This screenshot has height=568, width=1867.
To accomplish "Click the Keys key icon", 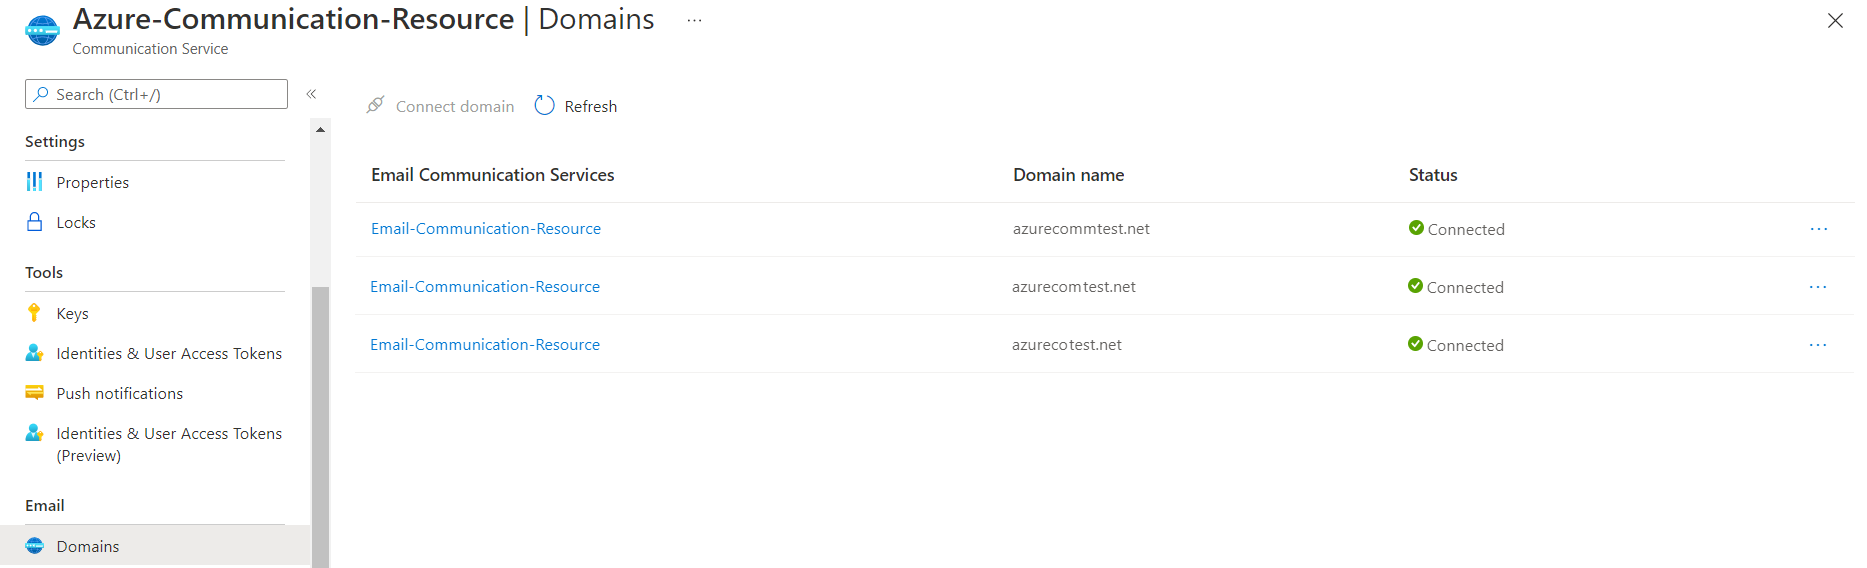I will point(35,312).
